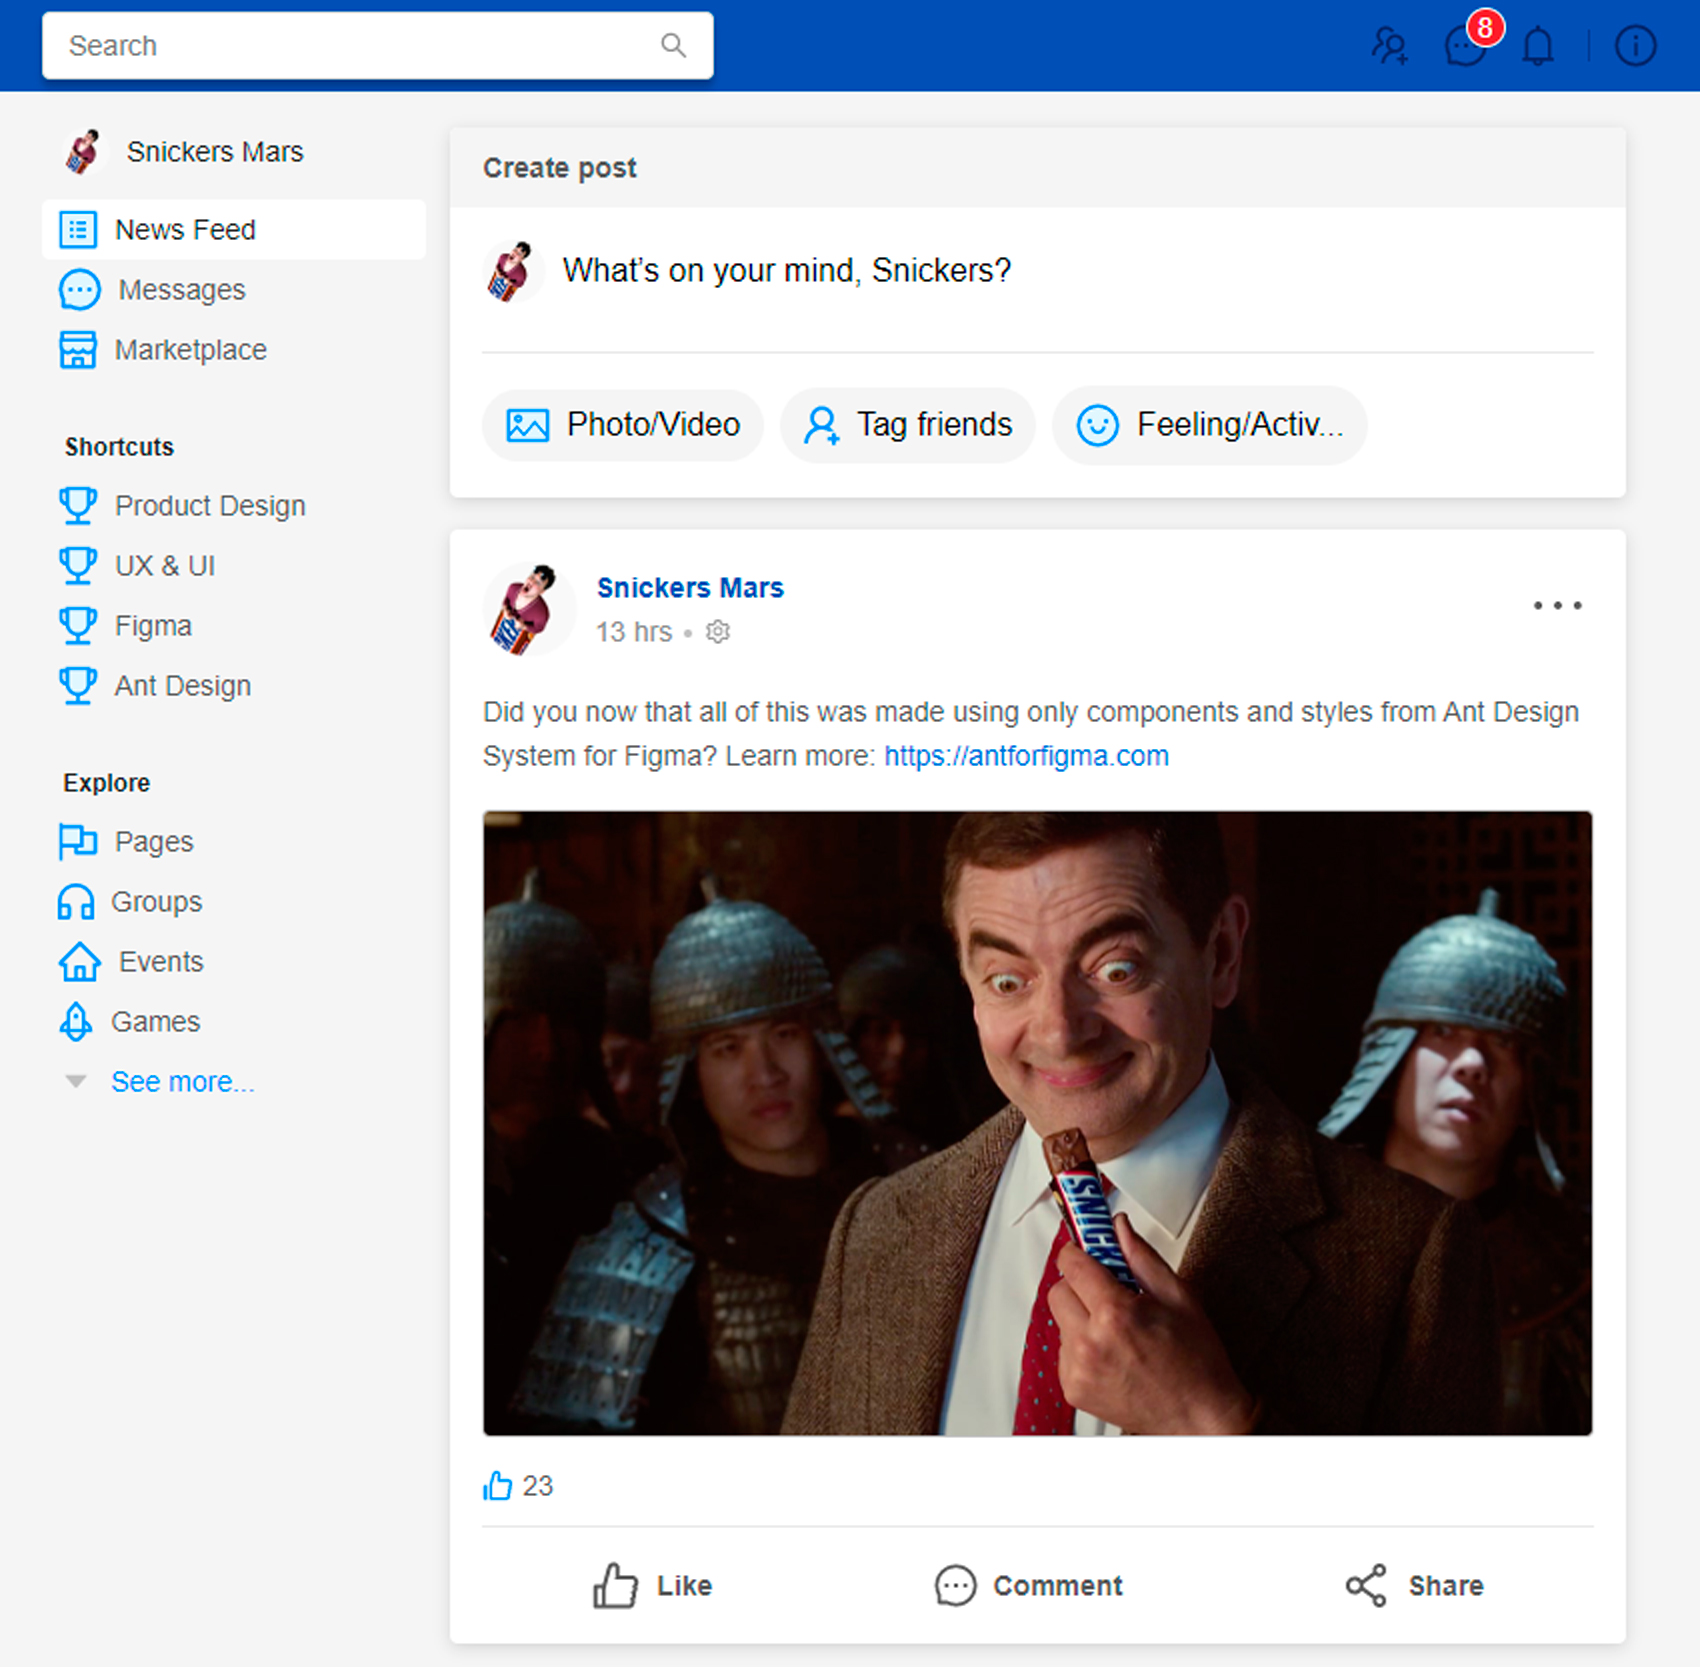The image size is (1700, 1667).
Task: Open the Feeling/Activity picker
Action: (x=1209, y=425)
